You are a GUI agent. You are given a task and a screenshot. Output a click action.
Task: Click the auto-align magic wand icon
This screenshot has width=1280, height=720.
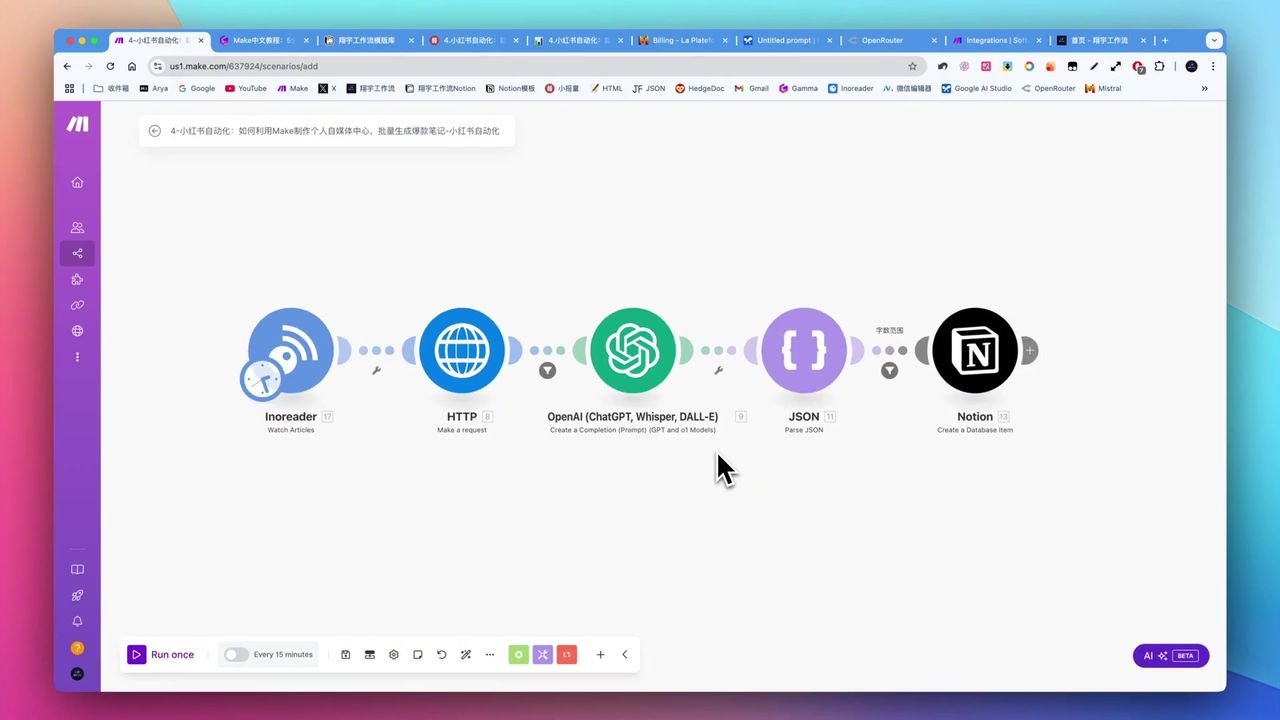coord(465,655)
